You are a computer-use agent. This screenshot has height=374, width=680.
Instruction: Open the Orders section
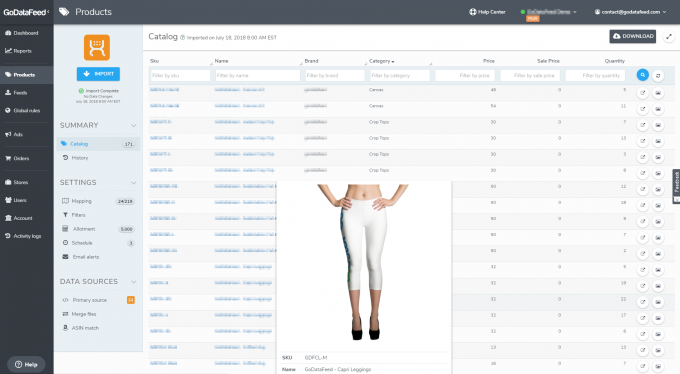17,158
